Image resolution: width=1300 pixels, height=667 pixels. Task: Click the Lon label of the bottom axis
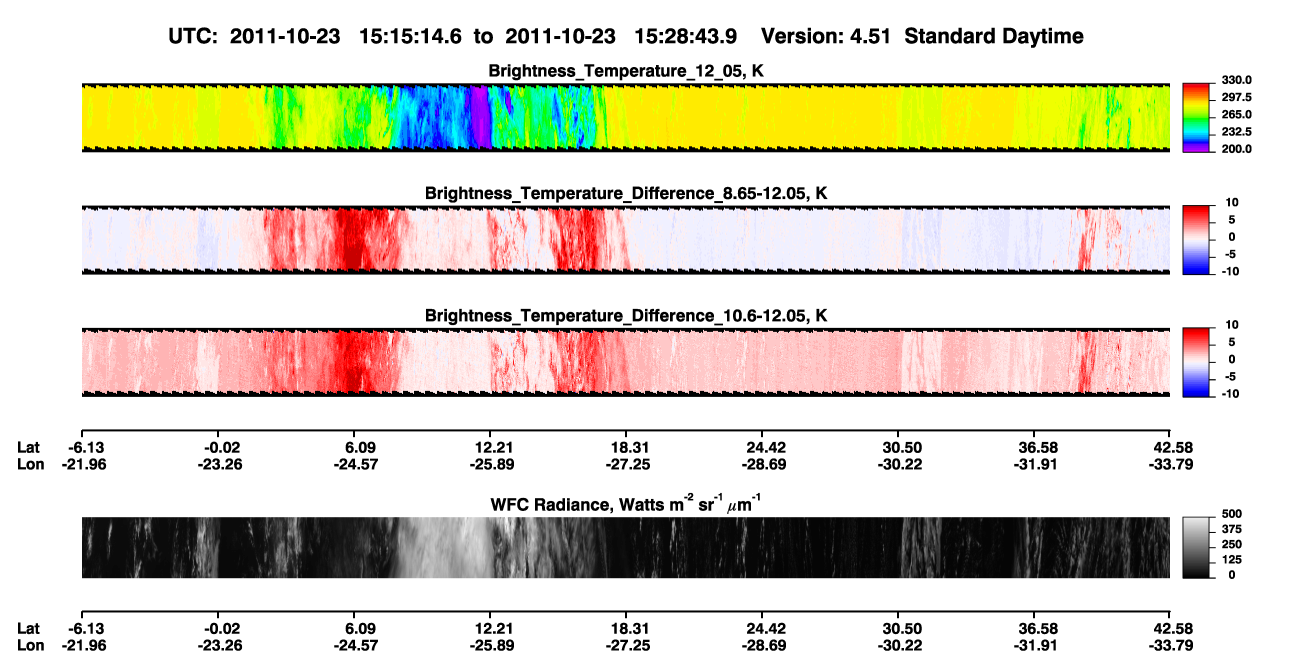pyautogui.click(x=31, y=646)
